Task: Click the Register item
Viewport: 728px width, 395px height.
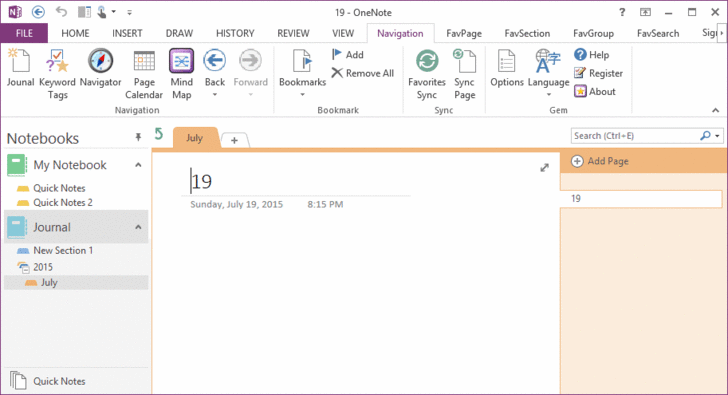Action: 598,73
